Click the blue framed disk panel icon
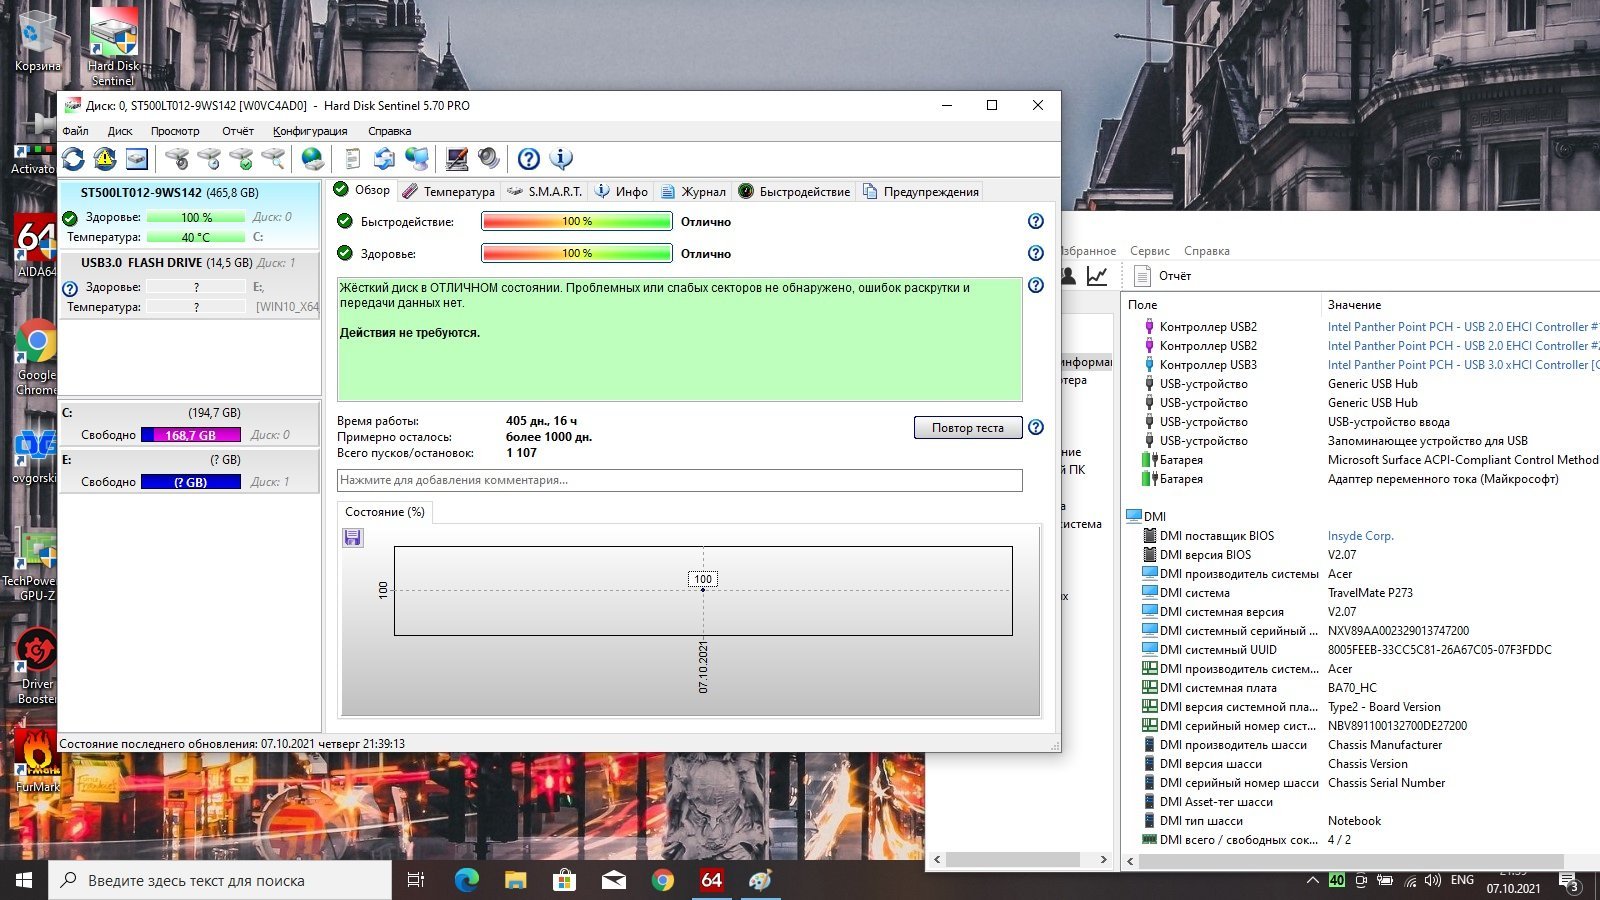Viewport: 1600px width, 900px height. coord(137,159)
